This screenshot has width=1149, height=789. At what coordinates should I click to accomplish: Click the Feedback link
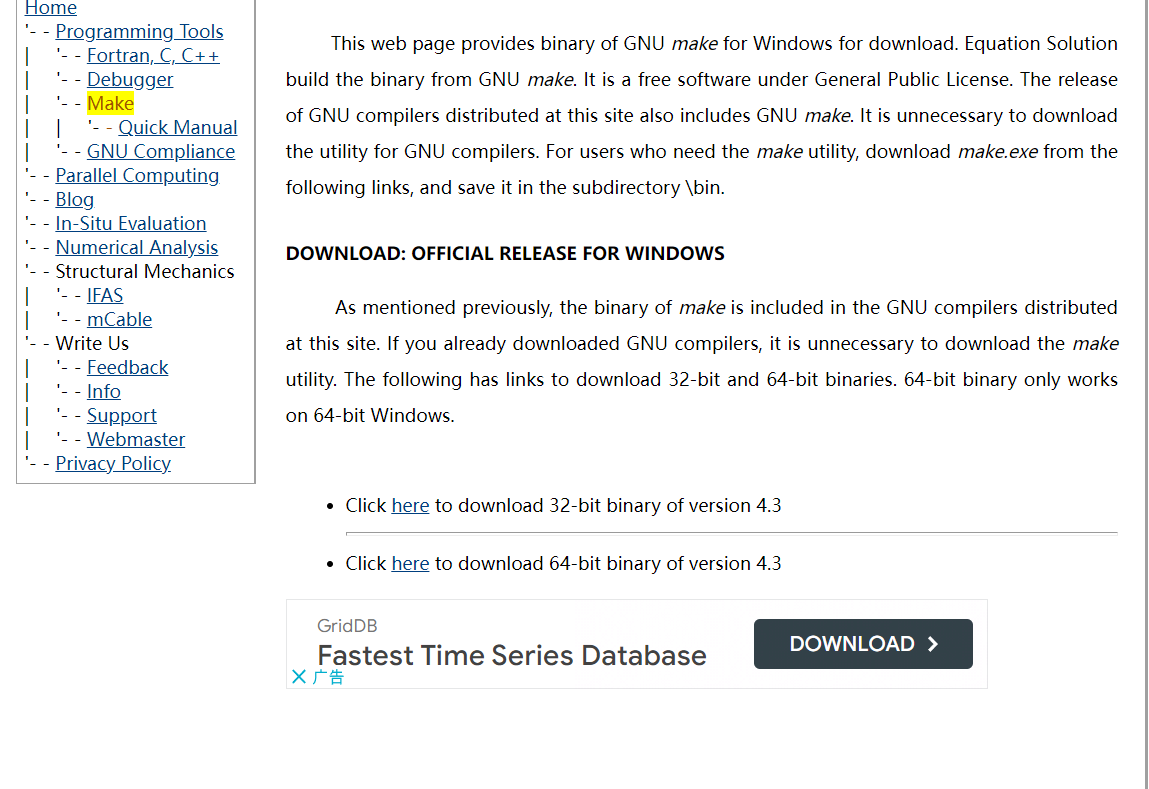127,368
